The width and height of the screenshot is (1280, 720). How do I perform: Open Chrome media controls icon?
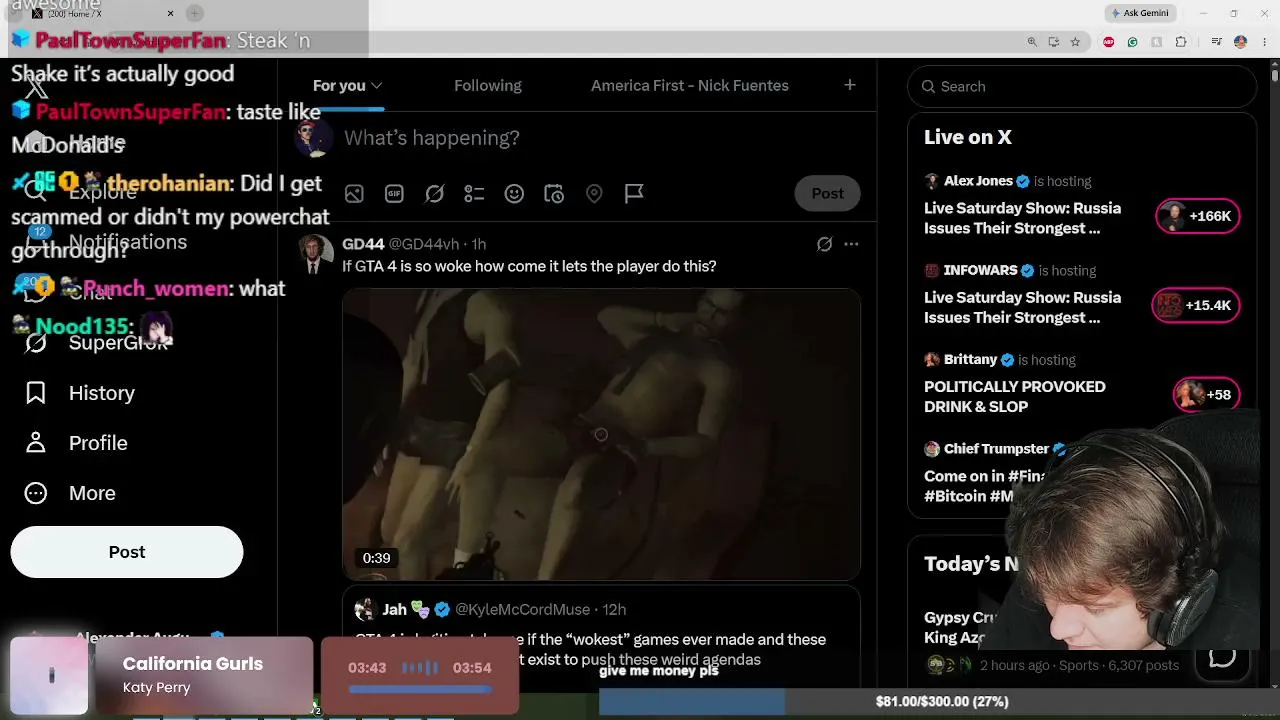pyautogui.click(x=1216, y=42)
